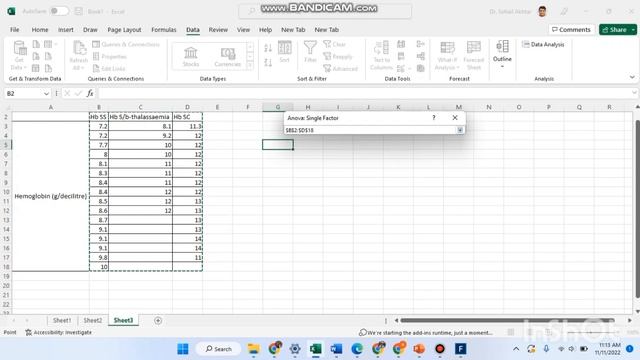Click the horizontal scrollbar

507,320
